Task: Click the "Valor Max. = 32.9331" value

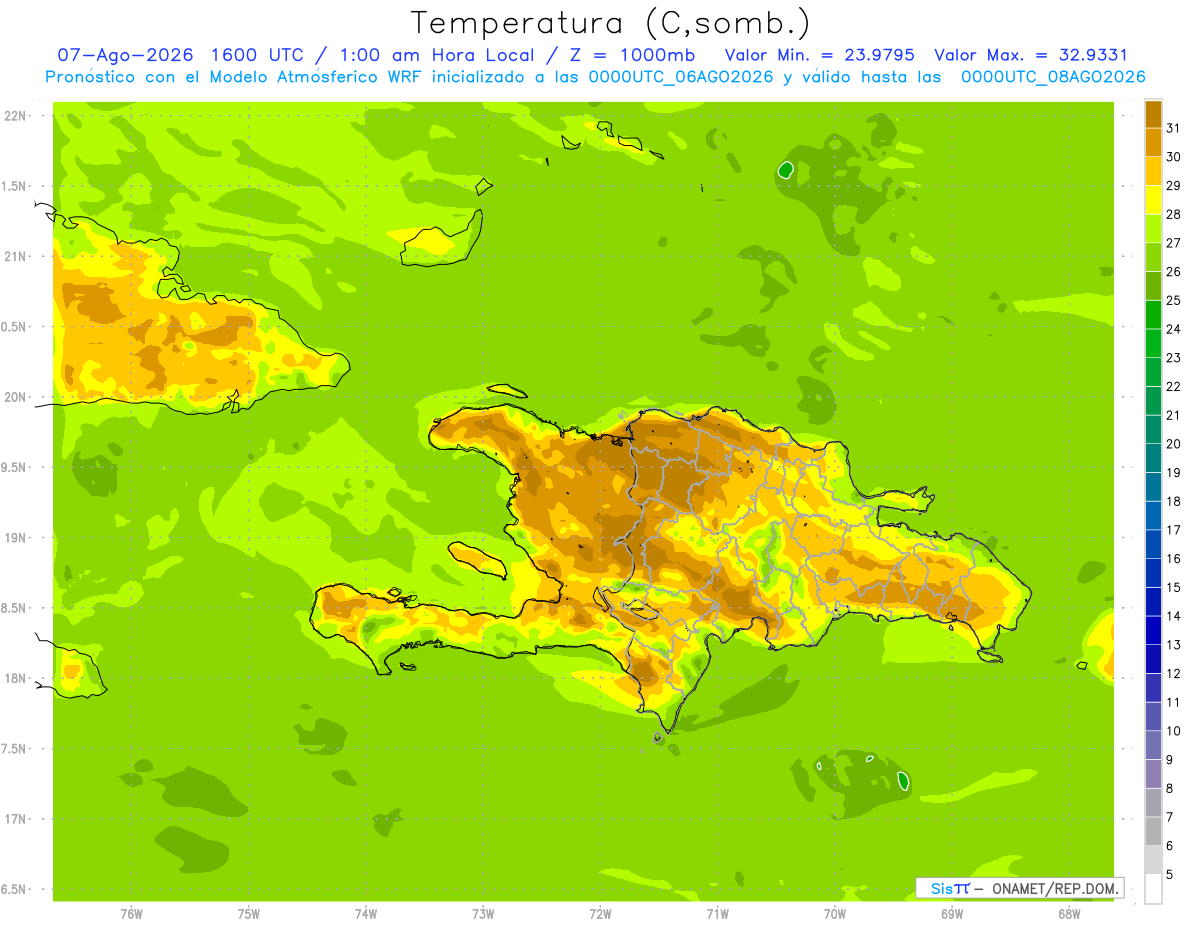Action: (x=1030, y=55)
